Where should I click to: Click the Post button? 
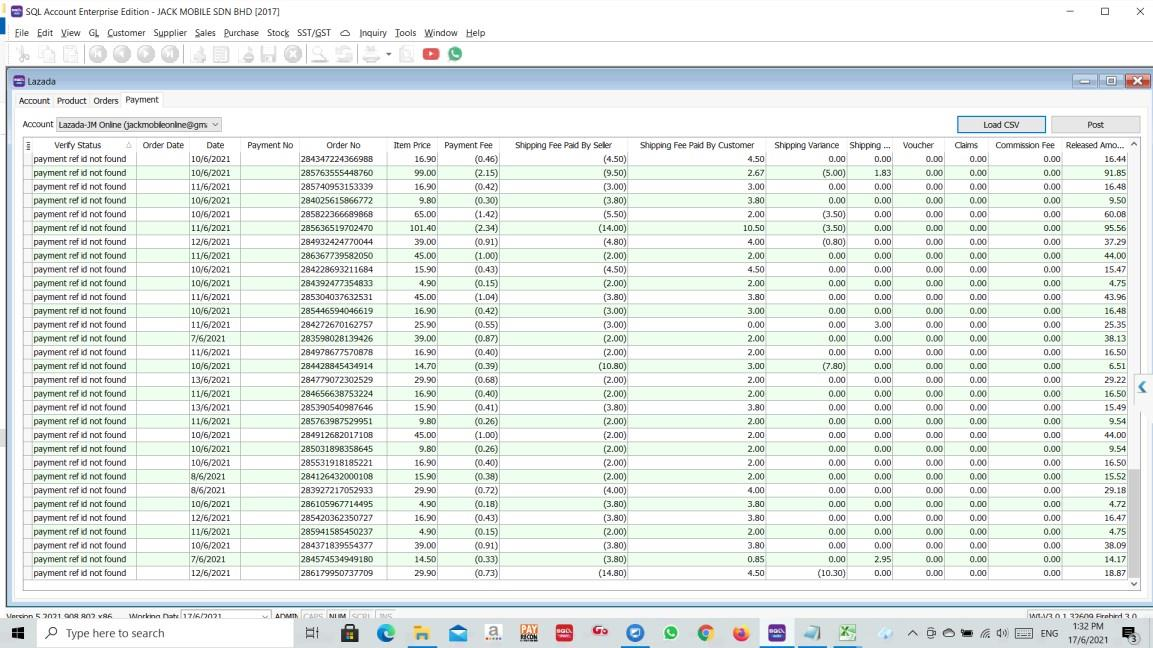point(1095,125)
